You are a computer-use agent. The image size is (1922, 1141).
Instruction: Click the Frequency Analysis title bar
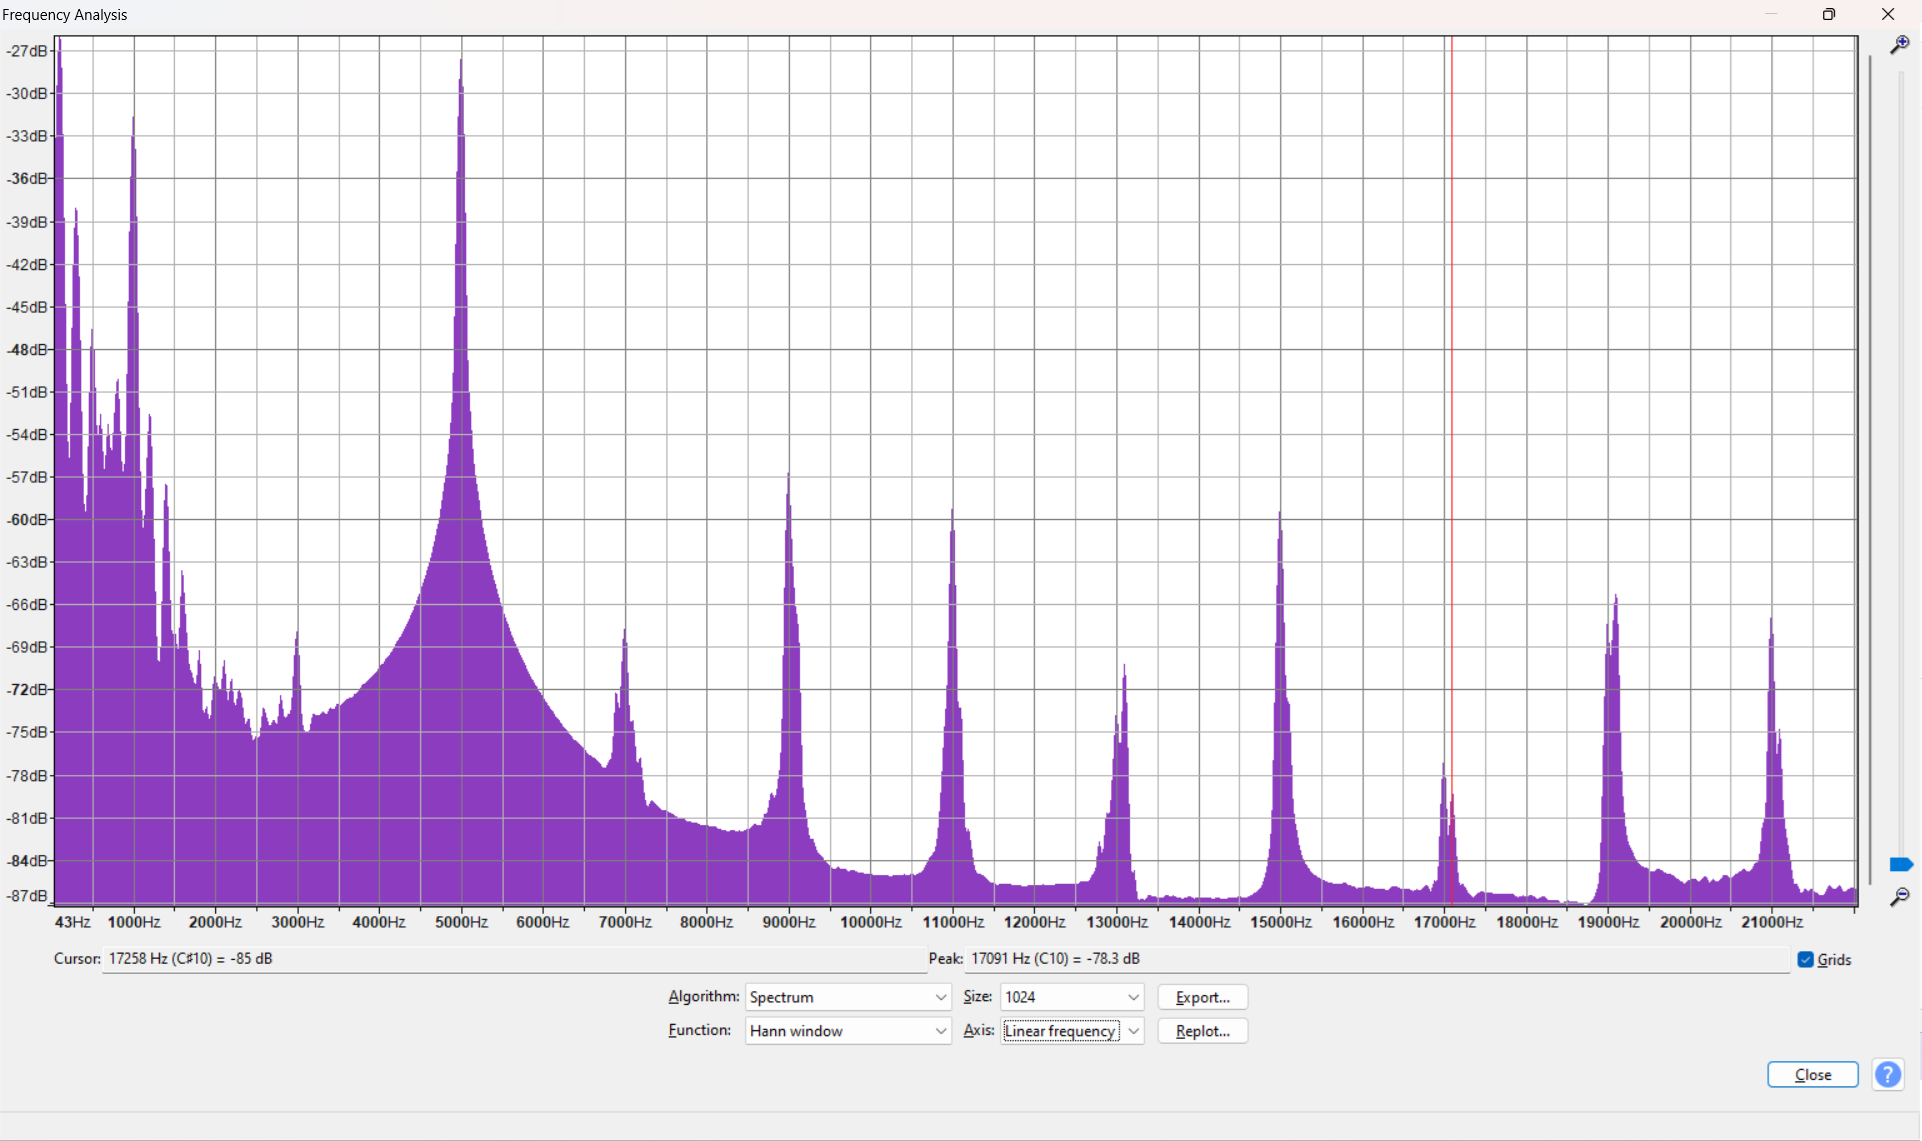point(66,14)
